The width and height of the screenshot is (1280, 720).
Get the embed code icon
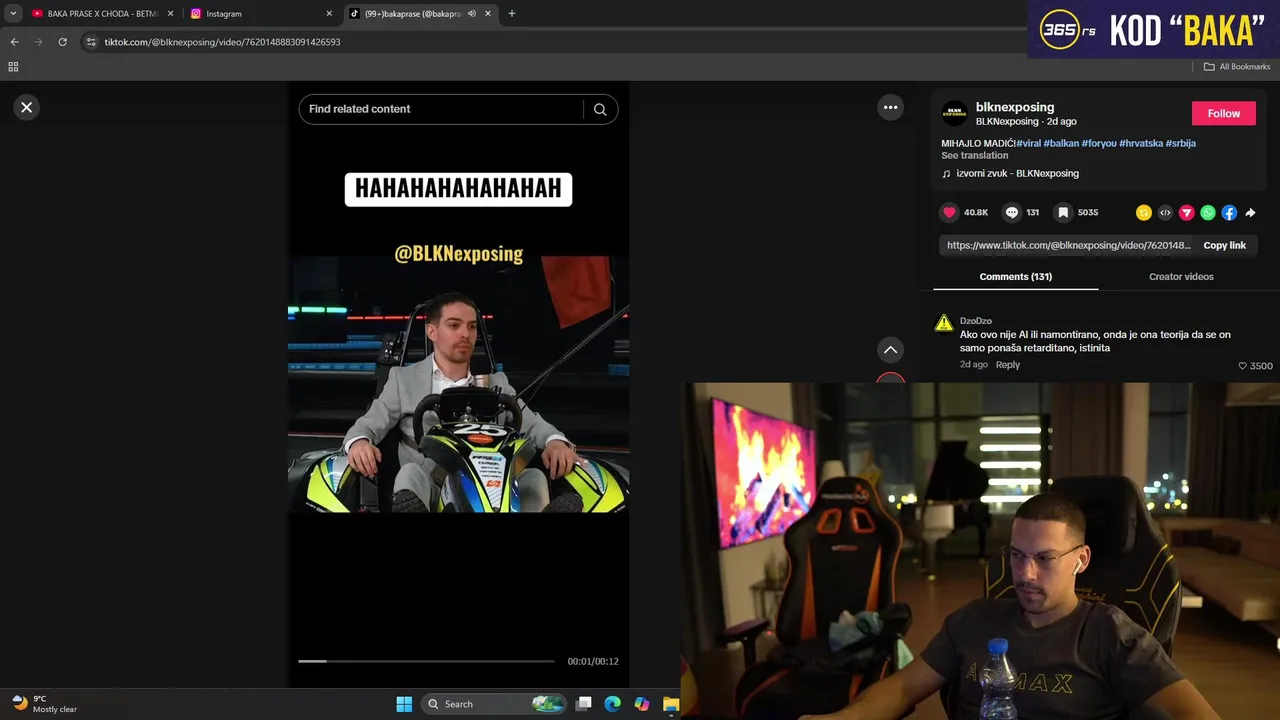[1165, 212]
